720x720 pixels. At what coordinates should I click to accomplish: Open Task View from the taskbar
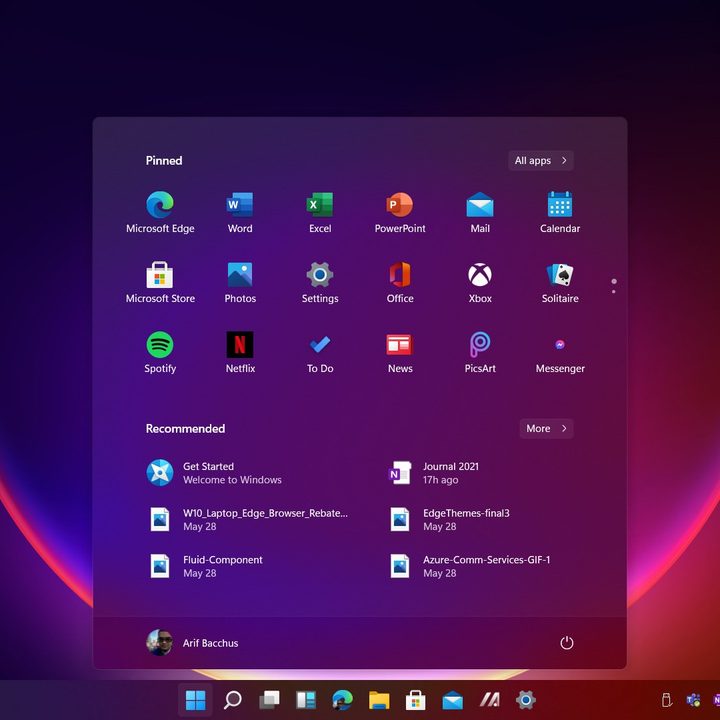tap(269, 700)
